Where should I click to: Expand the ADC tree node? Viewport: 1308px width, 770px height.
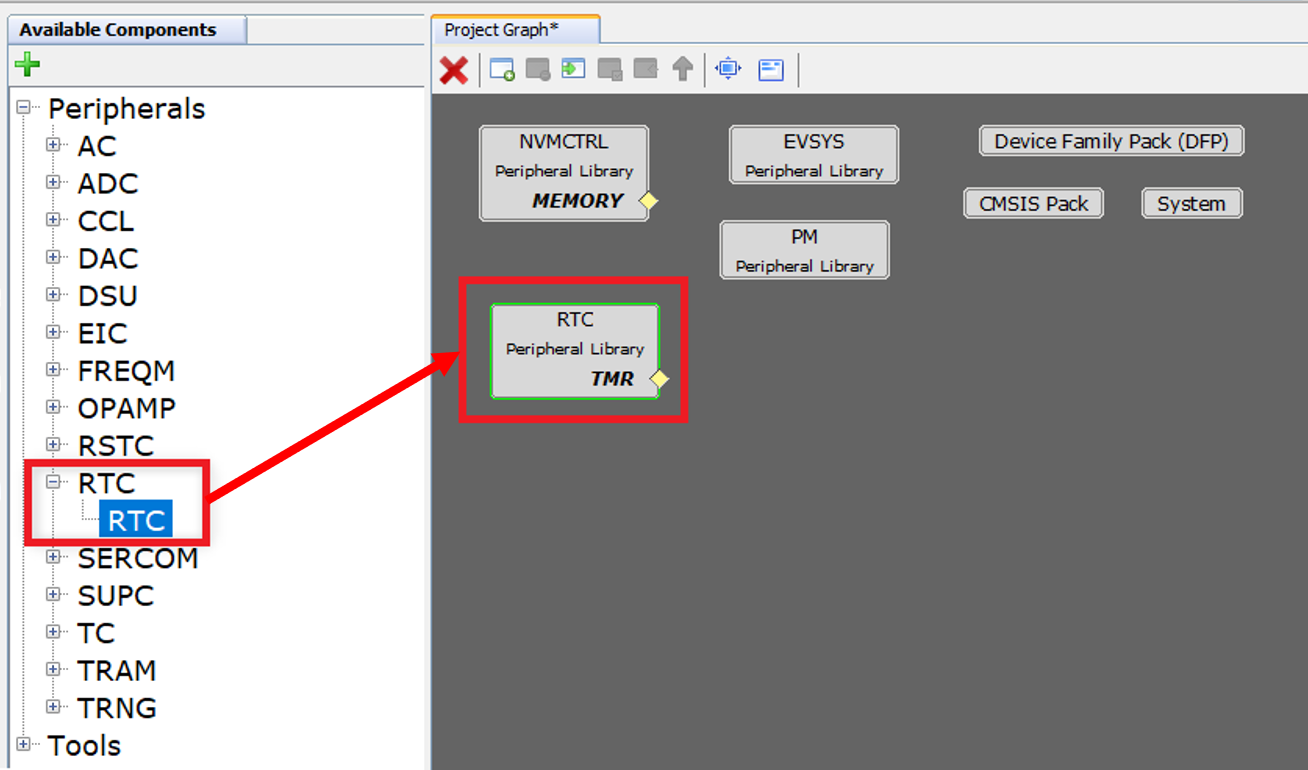point(53,183)
